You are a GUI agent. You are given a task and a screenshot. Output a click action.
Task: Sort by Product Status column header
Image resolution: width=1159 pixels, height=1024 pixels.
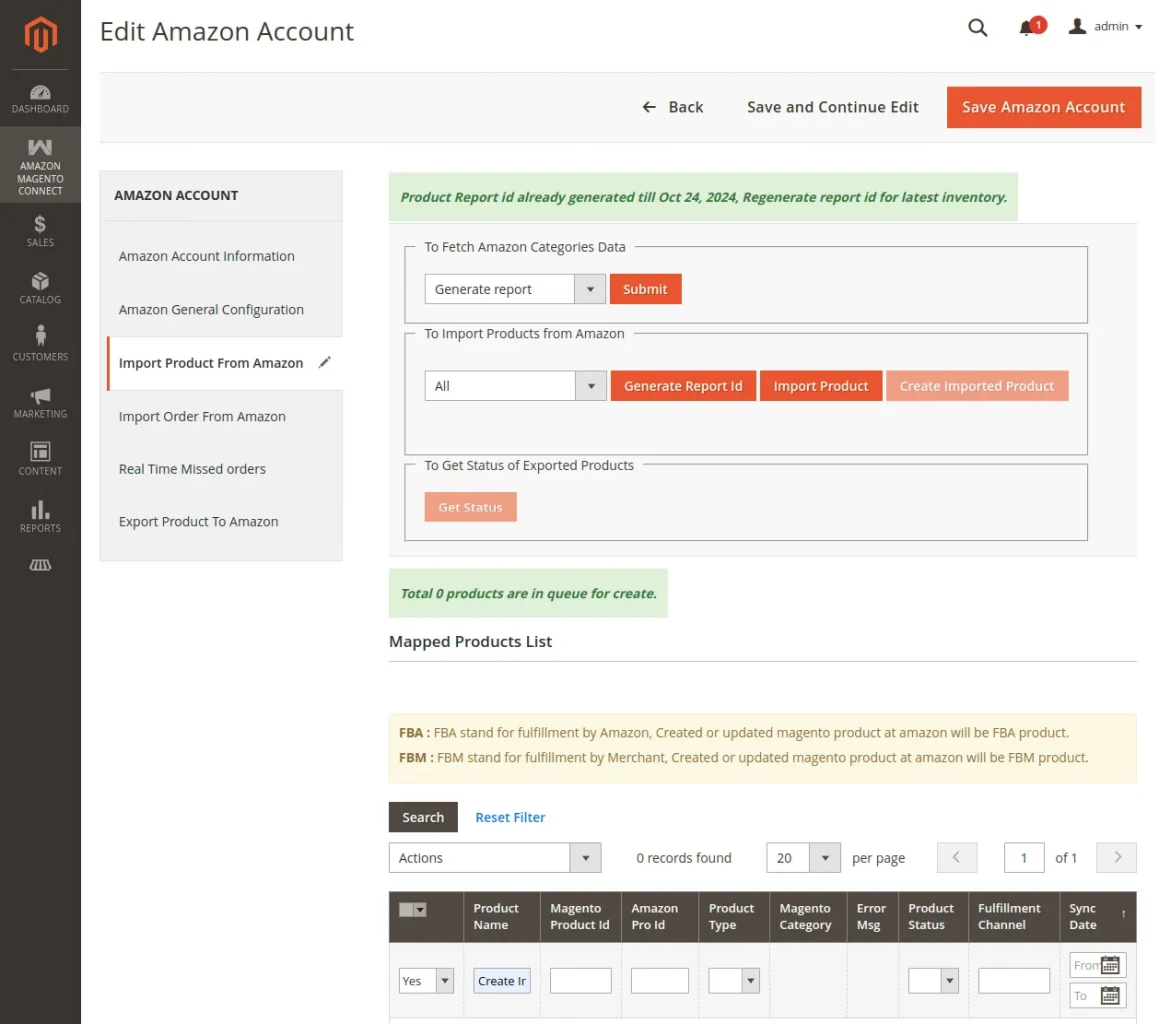click(x=933, y=917)
